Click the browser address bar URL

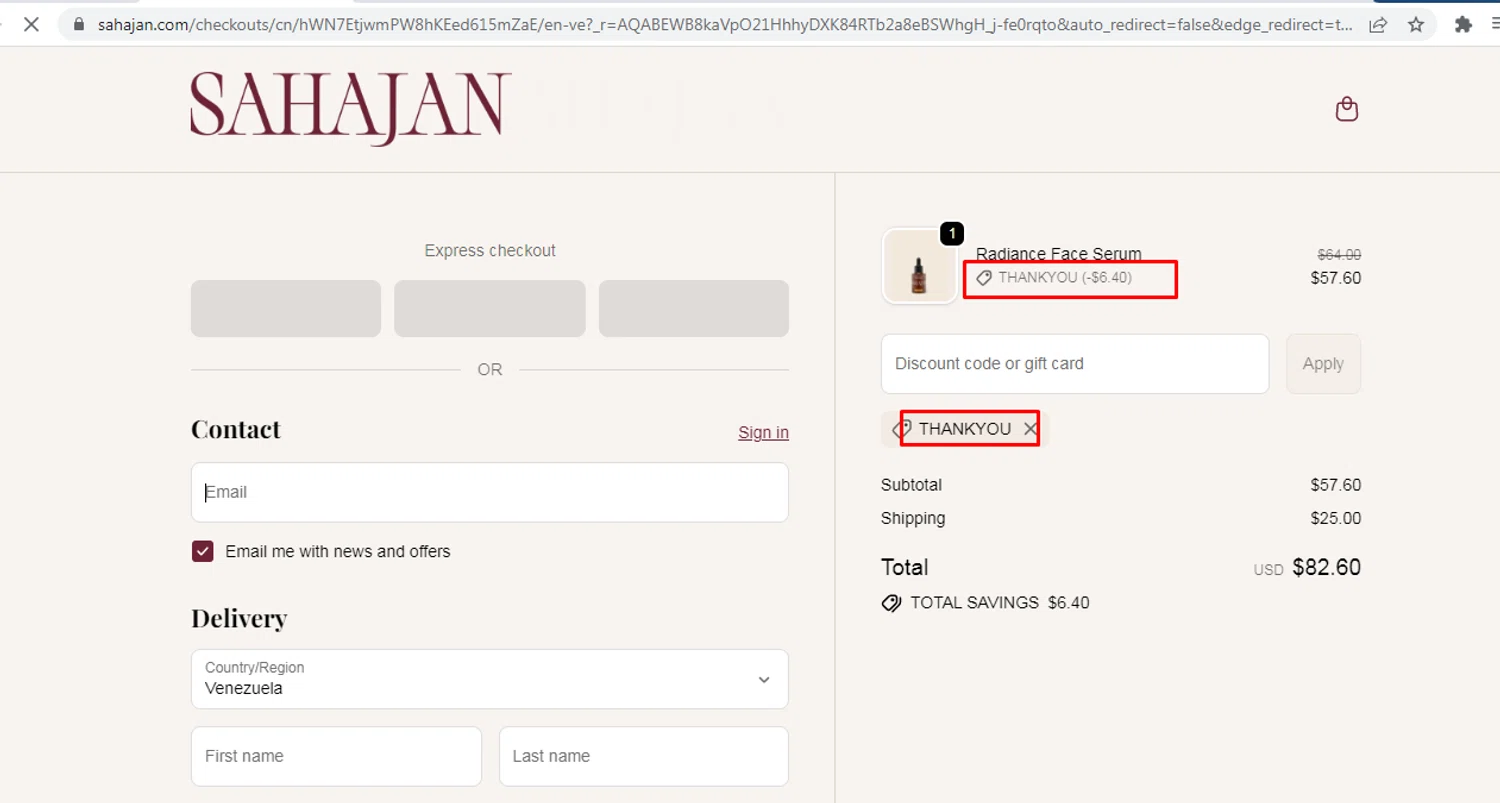pyautogui.click(x=725, y=25)
